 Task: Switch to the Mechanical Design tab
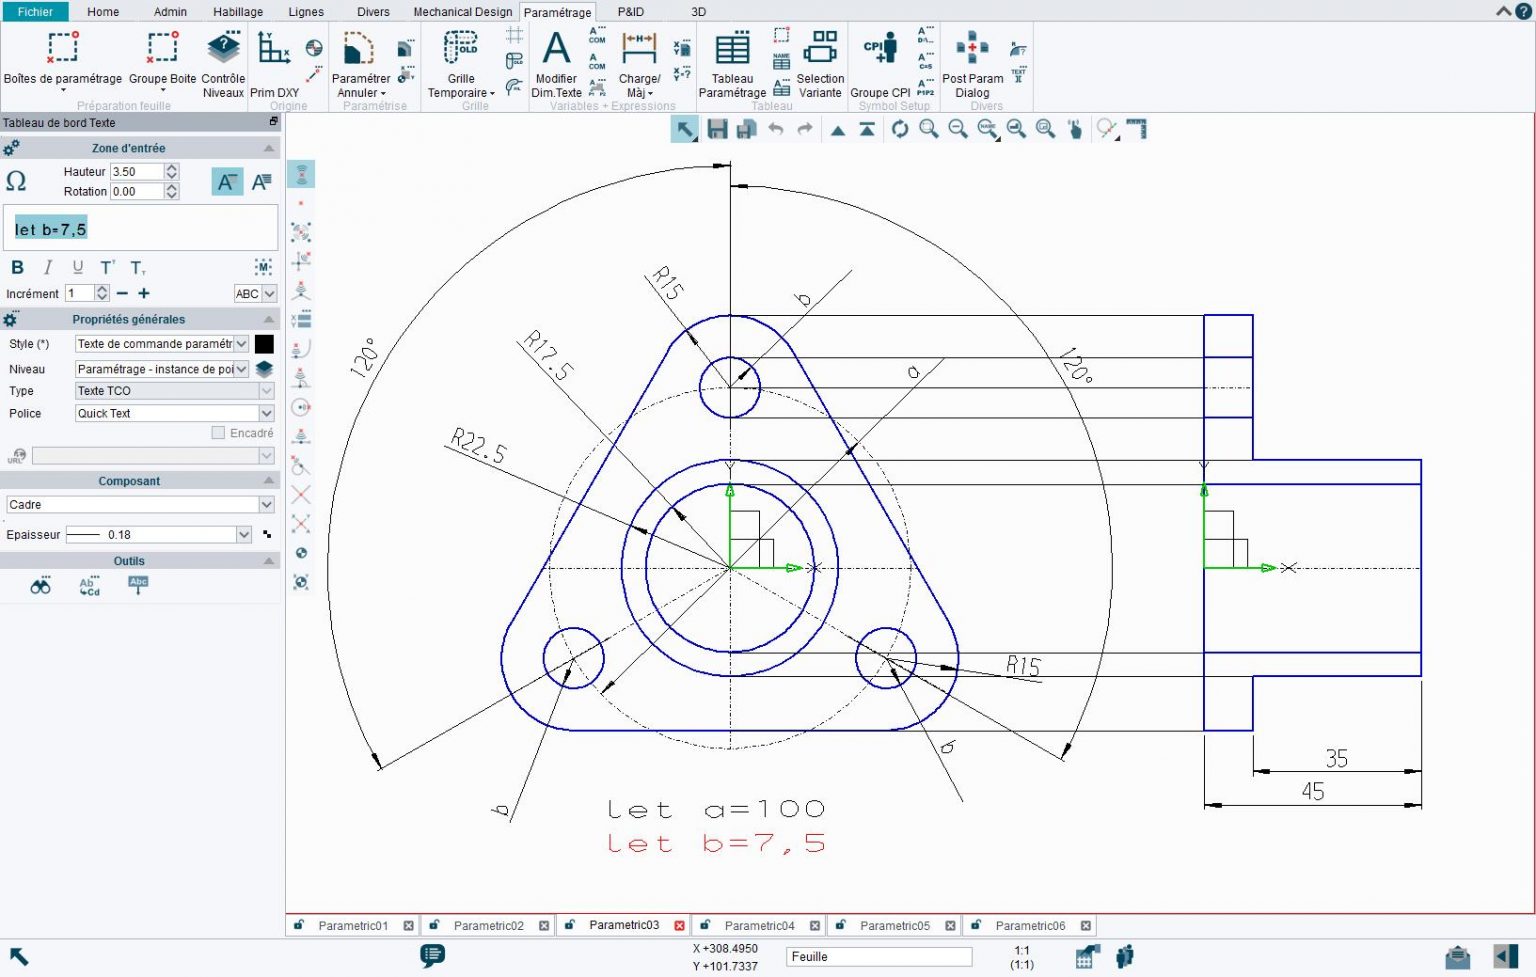pyautogui.click(x=462, y=12)
